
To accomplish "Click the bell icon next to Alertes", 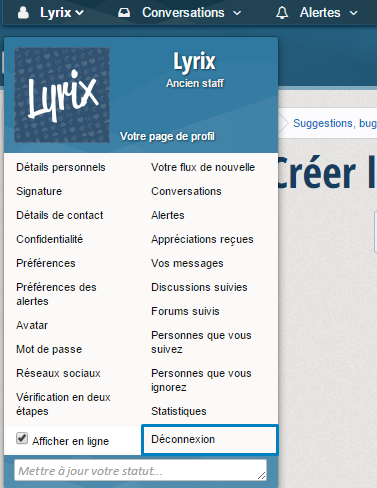I will coord(282,13).
